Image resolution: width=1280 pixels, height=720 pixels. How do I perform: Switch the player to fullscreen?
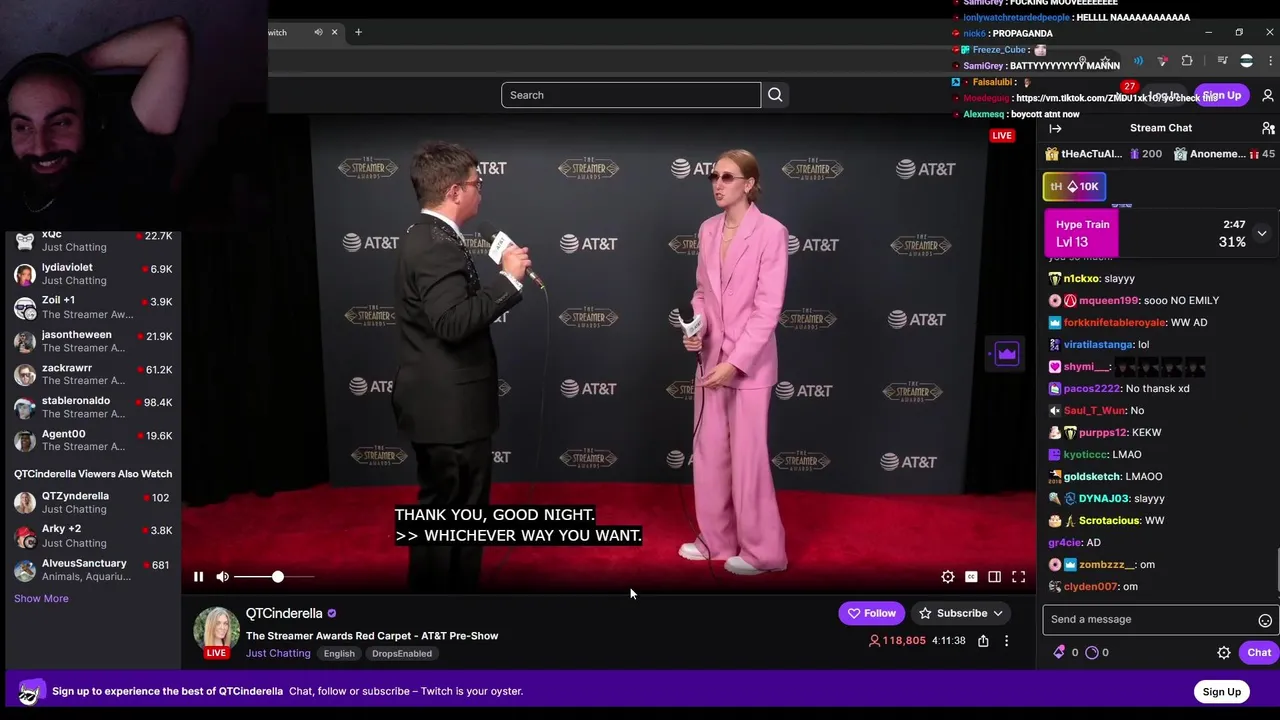click(1018, 577)
